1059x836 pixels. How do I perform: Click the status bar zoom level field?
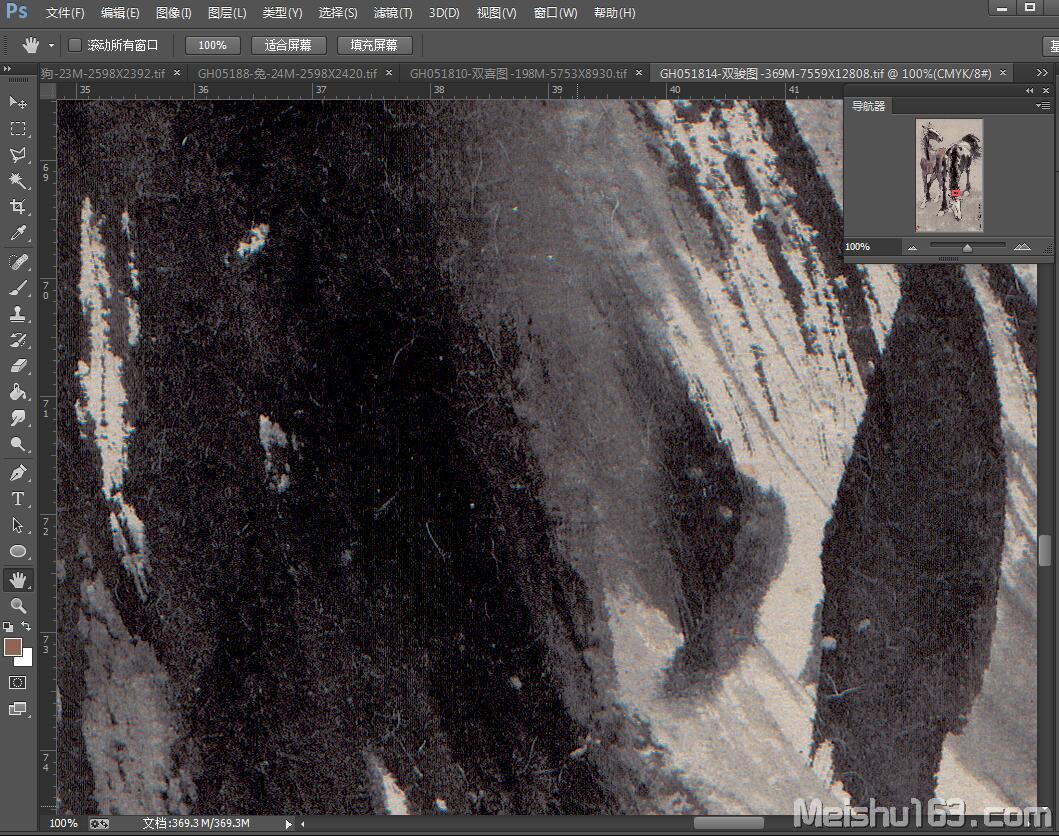click(x=63, y=823)
